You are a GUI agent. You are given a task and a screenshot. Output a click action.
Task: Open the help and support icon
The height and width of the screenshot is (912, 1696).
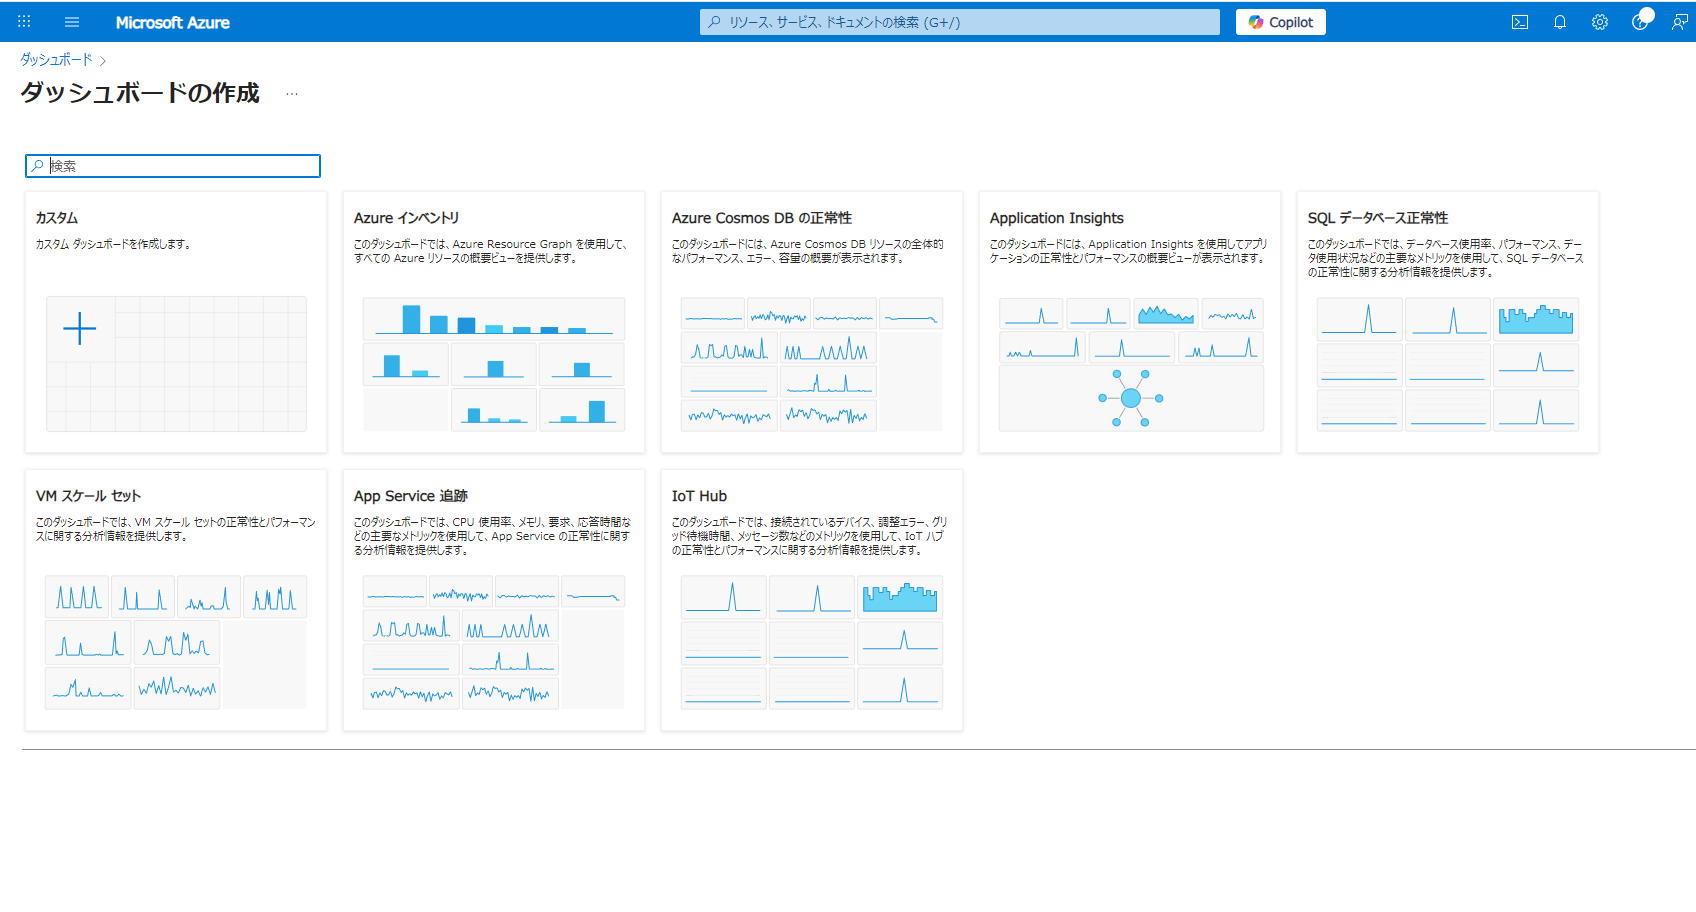(1640, 22)
